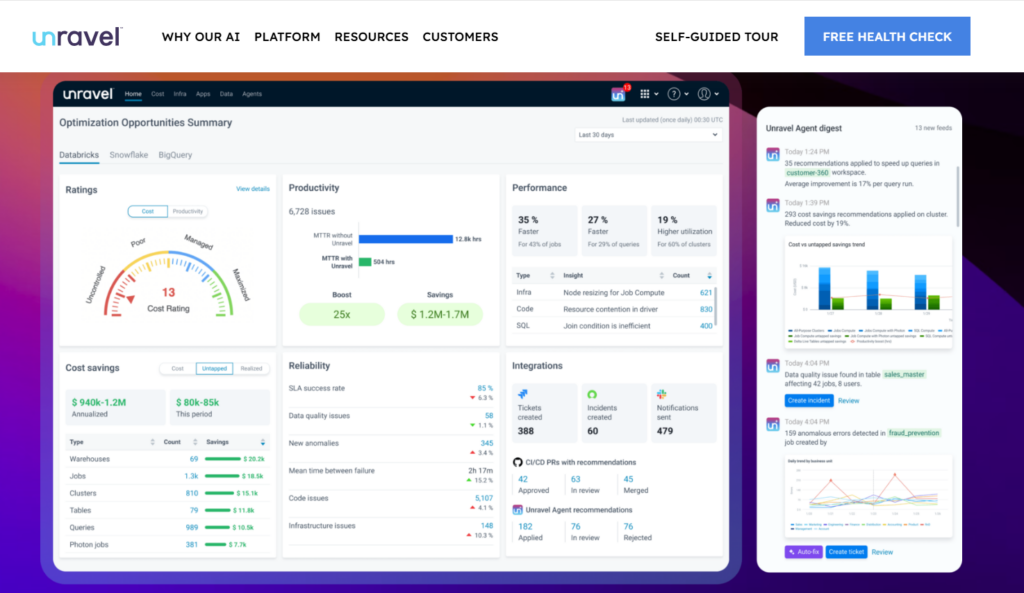Viewport: 1024px width, 593px height.
Task: Select Cost in the Cost savings toggle
Action: point(178,369)
